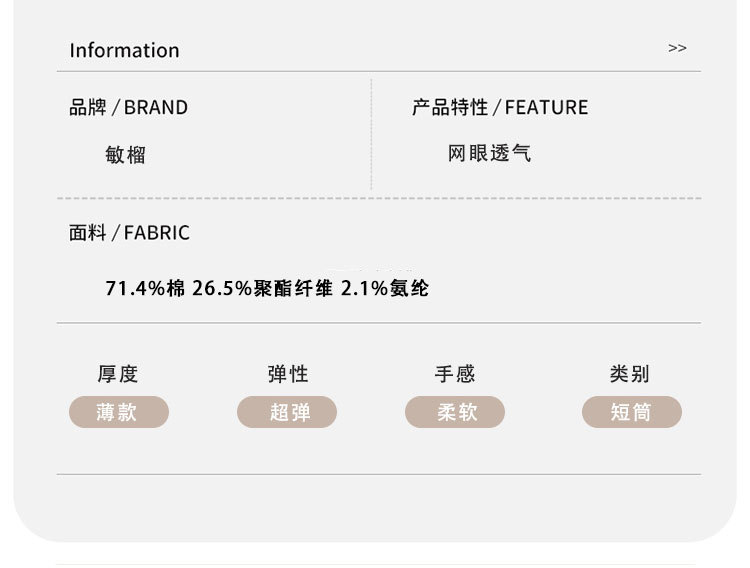This screenshot has height=568, width=750.
Task: Click the 厚度 thickness label
Action: click(x=118, y=374)
